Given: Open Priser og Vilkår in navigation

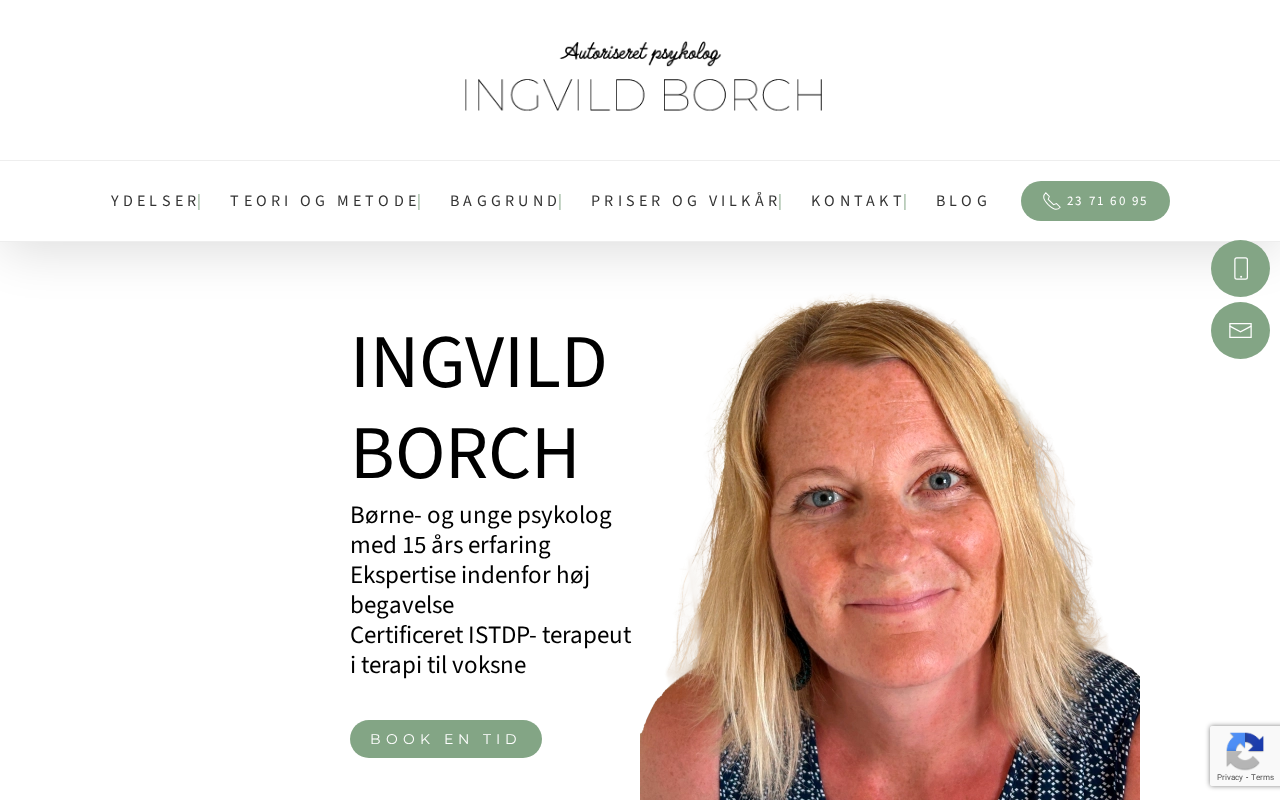Looking at the screenshot, I should (686, 201).
